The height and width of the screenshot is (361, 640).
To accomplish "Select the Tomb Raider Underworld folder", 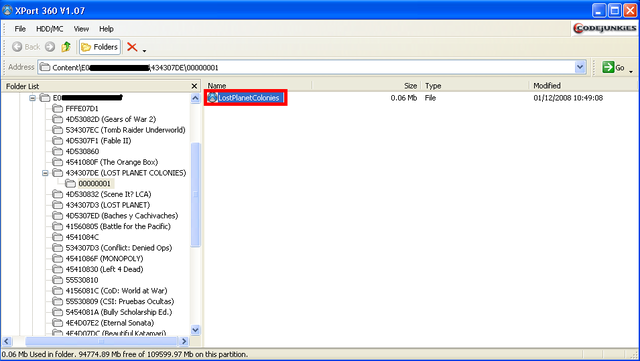I will (x=126, y=130).
